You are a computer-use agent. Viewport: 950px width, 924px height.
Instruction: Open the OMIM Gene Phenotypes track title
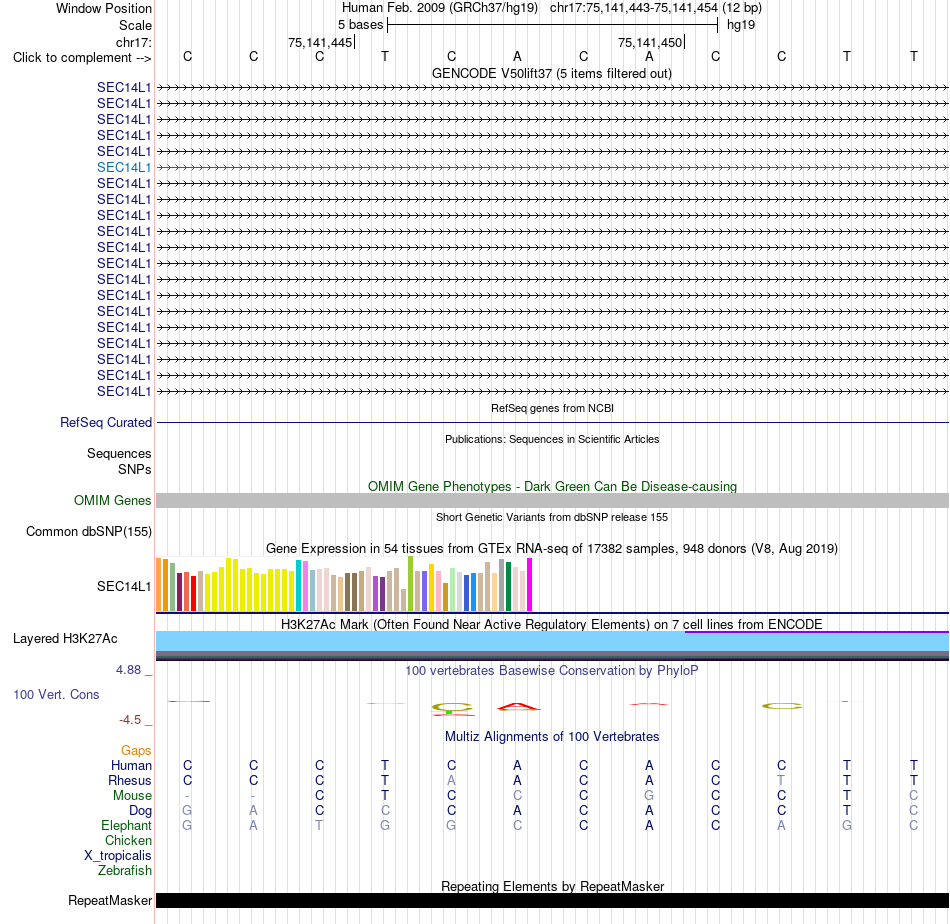[552, 487]
